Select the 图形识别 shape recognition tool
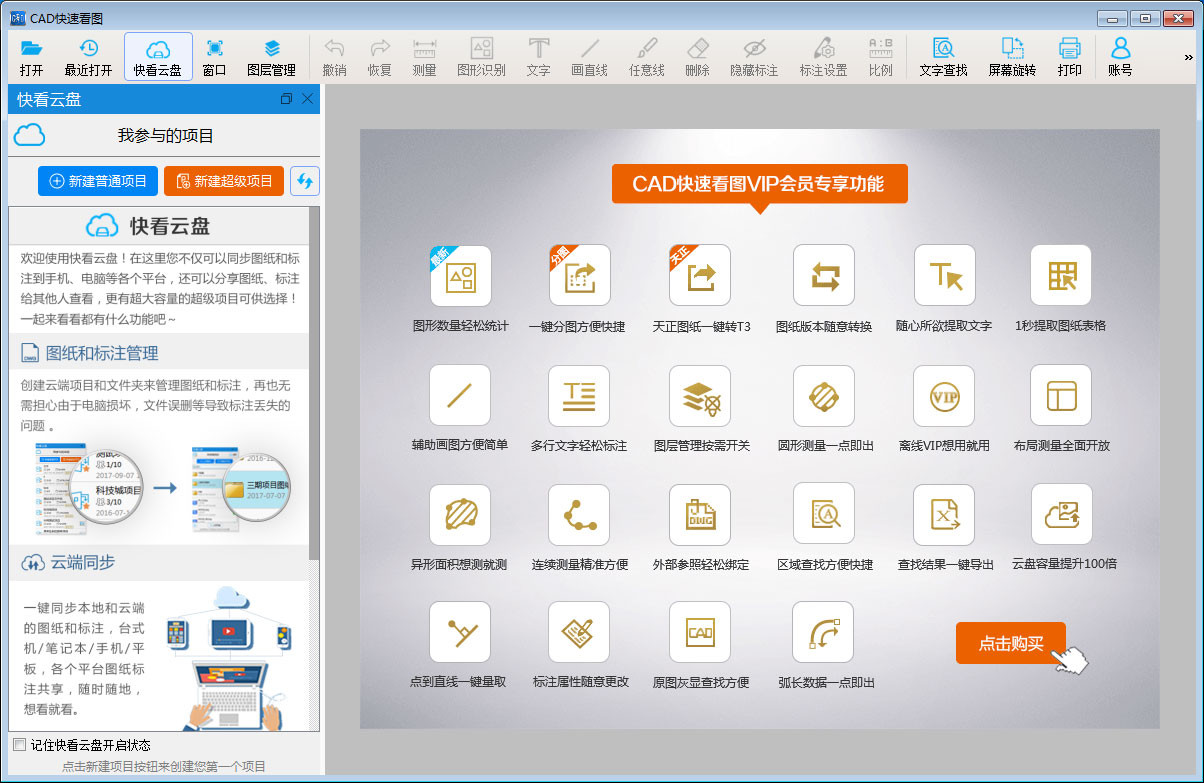Screen dimensions: 1204x783 482,57
